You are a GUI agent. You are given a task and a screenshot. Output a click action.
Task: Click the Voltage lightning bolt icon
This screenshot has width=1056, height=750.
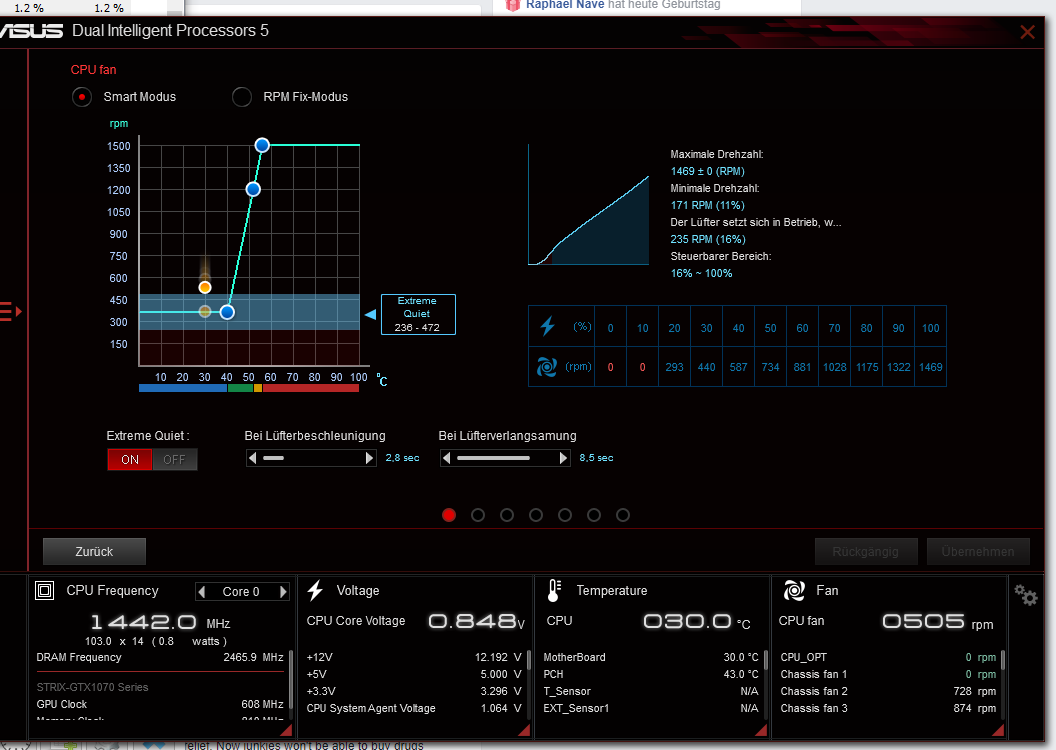point(315,590)
